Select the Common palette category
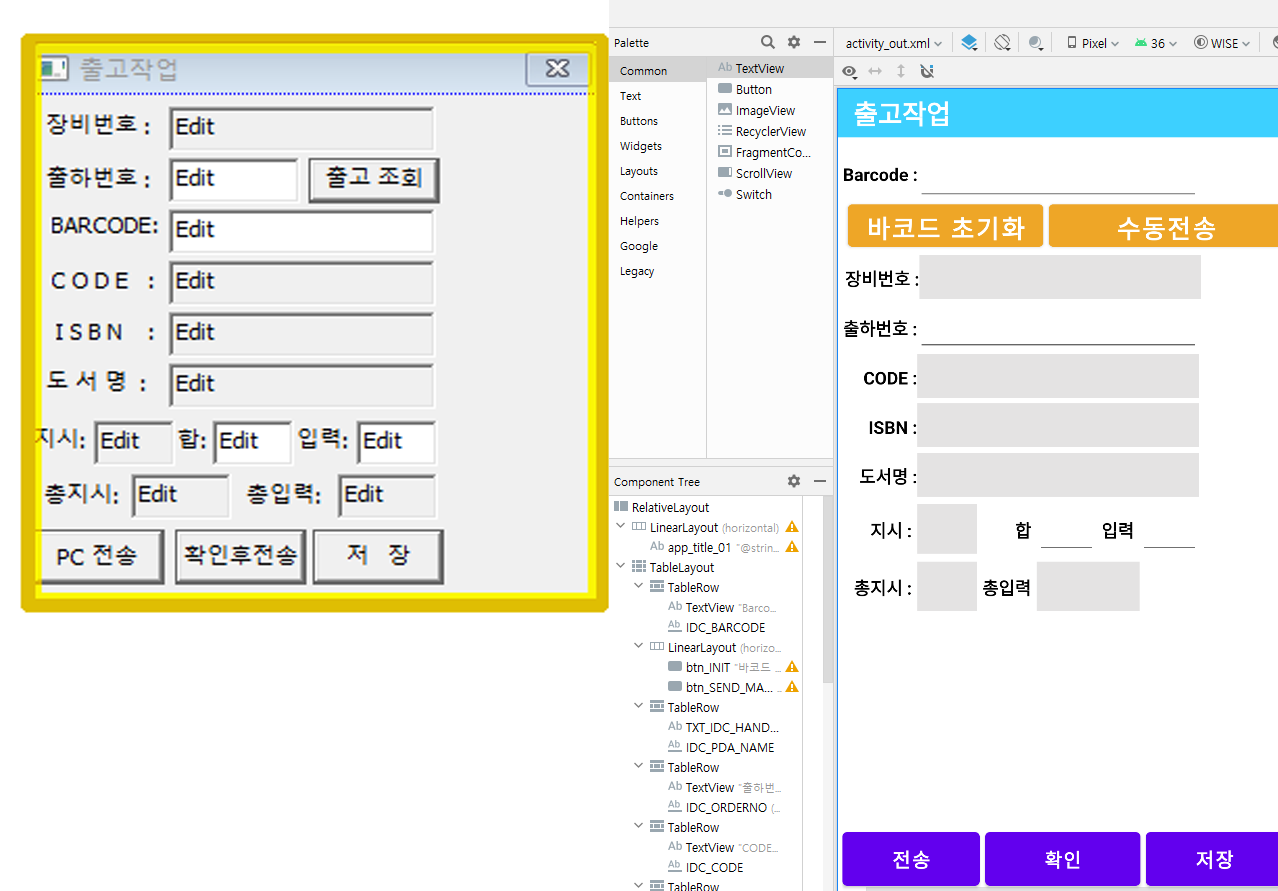This screenshot has width=1278, height=891. pos(657,71)
